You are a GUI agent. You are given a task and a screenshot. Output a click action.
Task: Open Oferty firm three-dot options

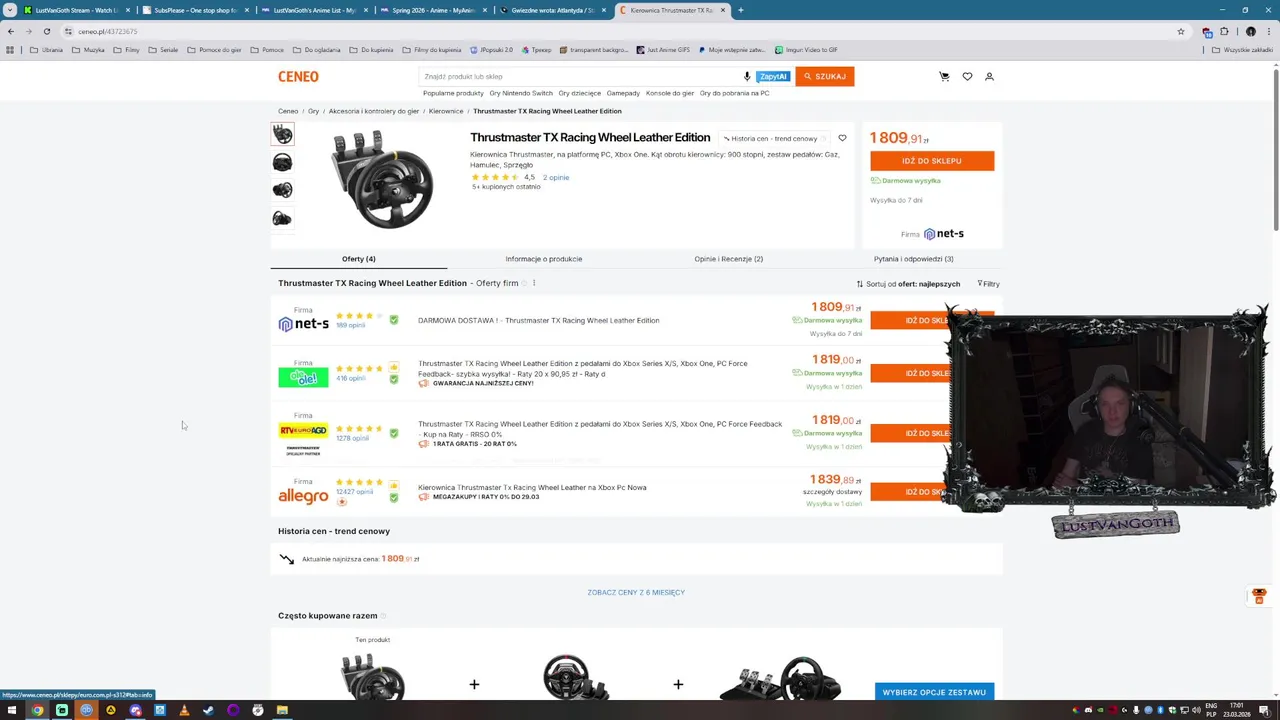coord(534,283)
